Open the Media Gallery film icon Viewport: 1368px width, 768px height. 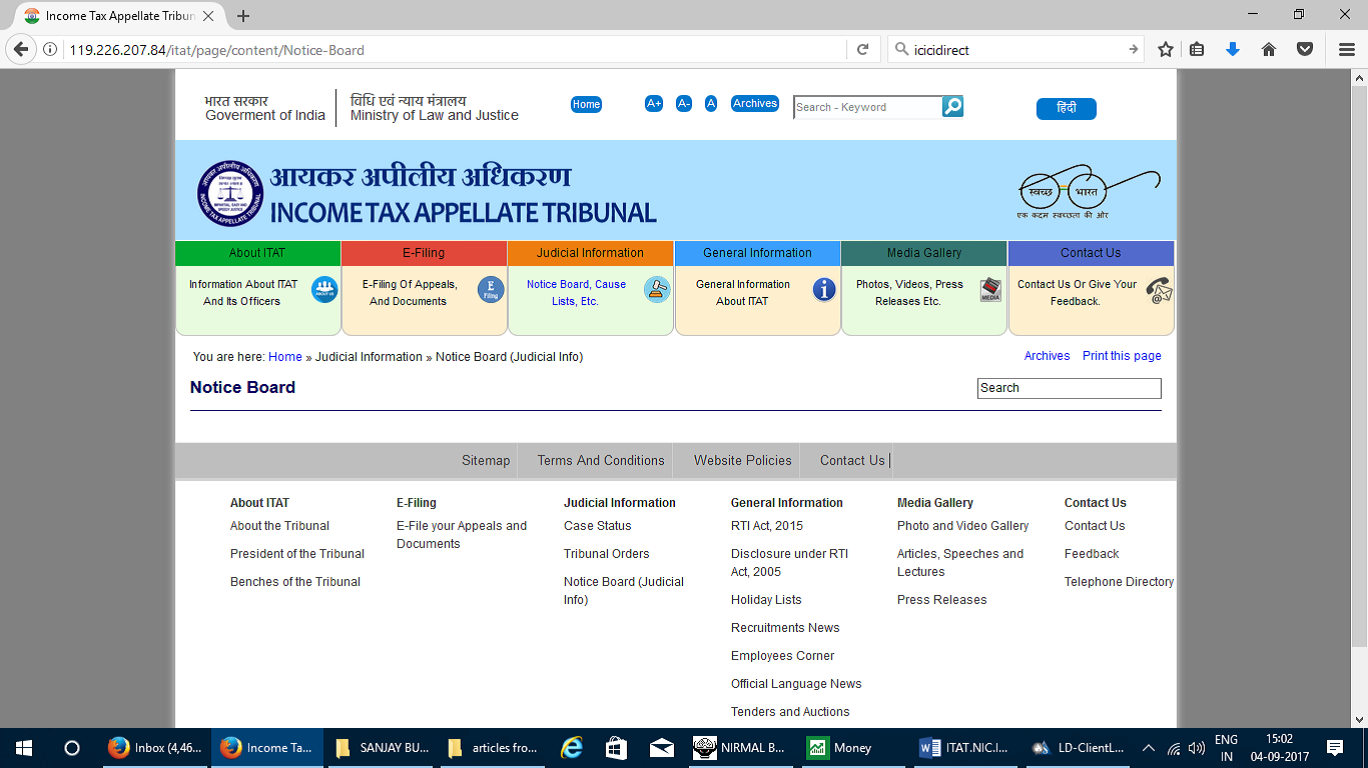click(x=990, y=290)
